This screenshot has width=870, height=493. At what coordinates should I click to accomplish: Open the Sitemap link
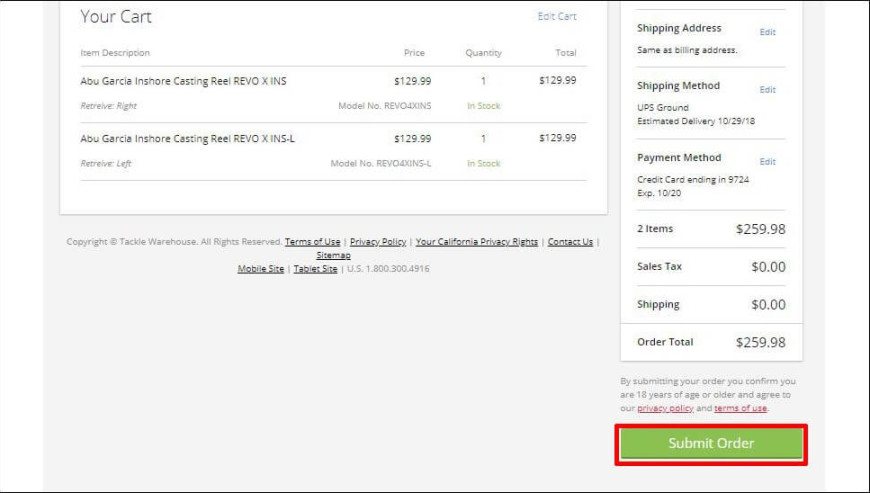coord(333,255)
